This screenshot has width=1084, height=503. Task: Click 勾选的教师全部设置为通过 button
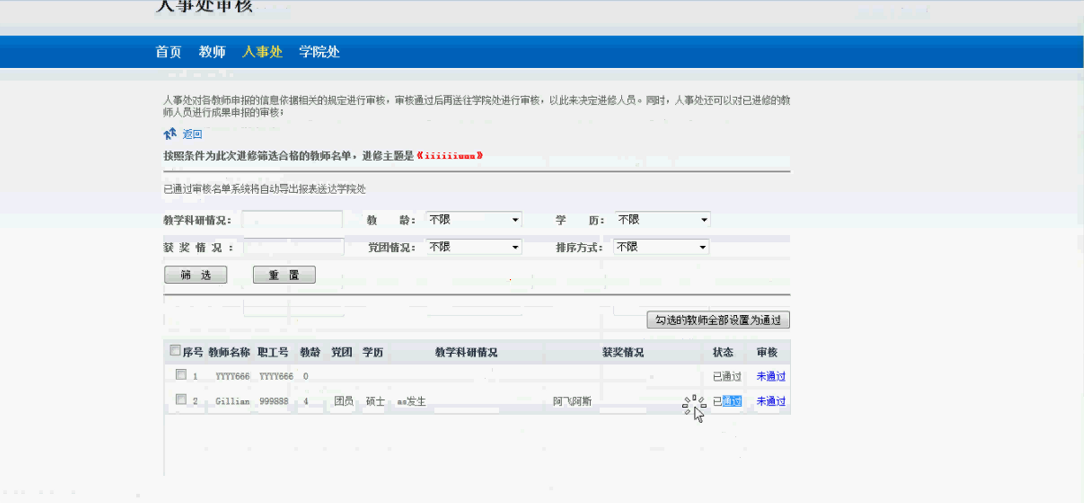[718, 320]
